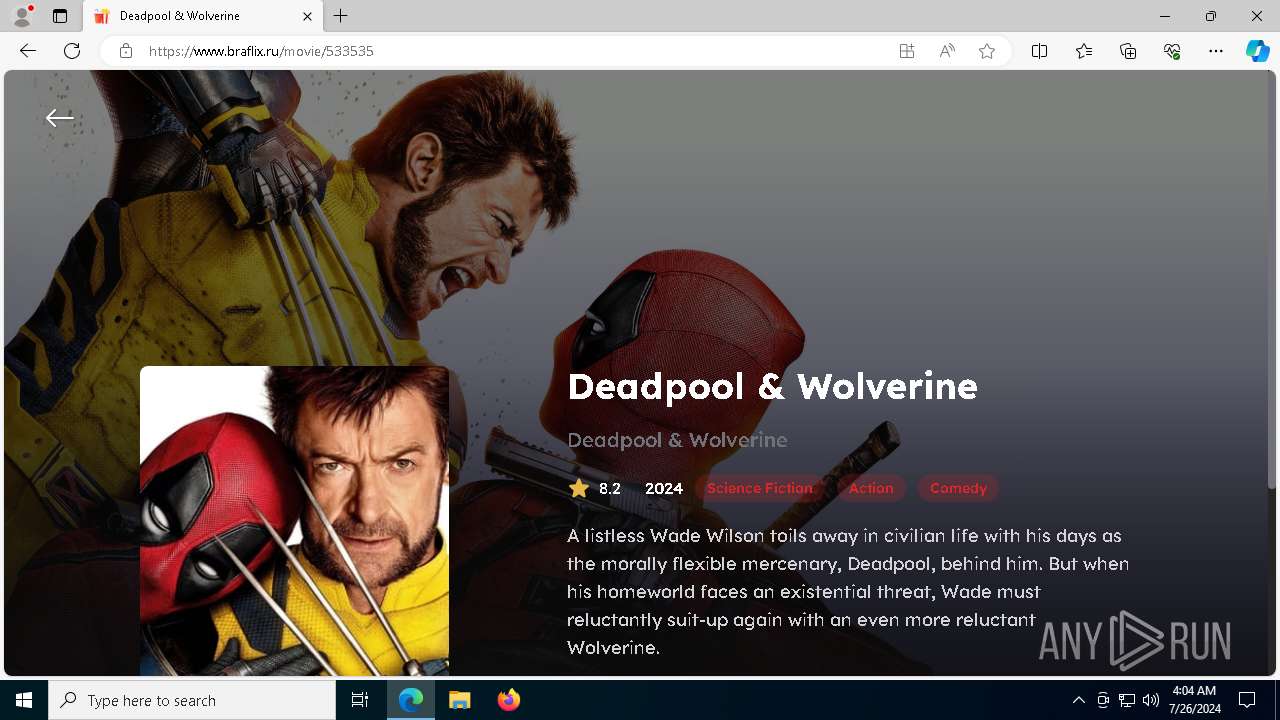Screen dimensions: 1280x720
Task: Open Task View on the taskbar
Action: coord(360,700)
